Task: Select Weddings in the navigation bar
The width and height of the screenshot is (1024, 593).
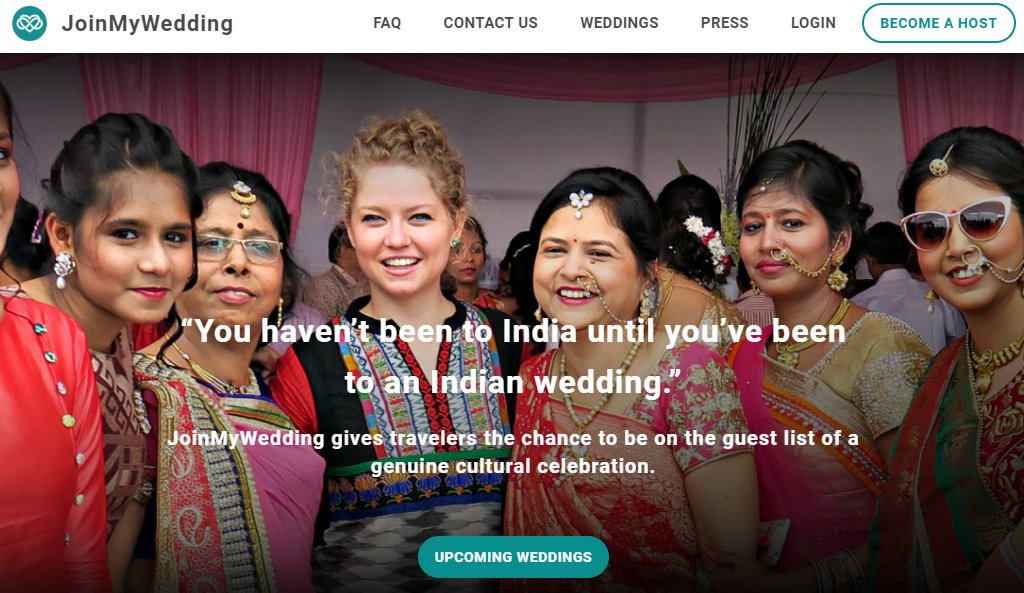Action: coord(619,23)
